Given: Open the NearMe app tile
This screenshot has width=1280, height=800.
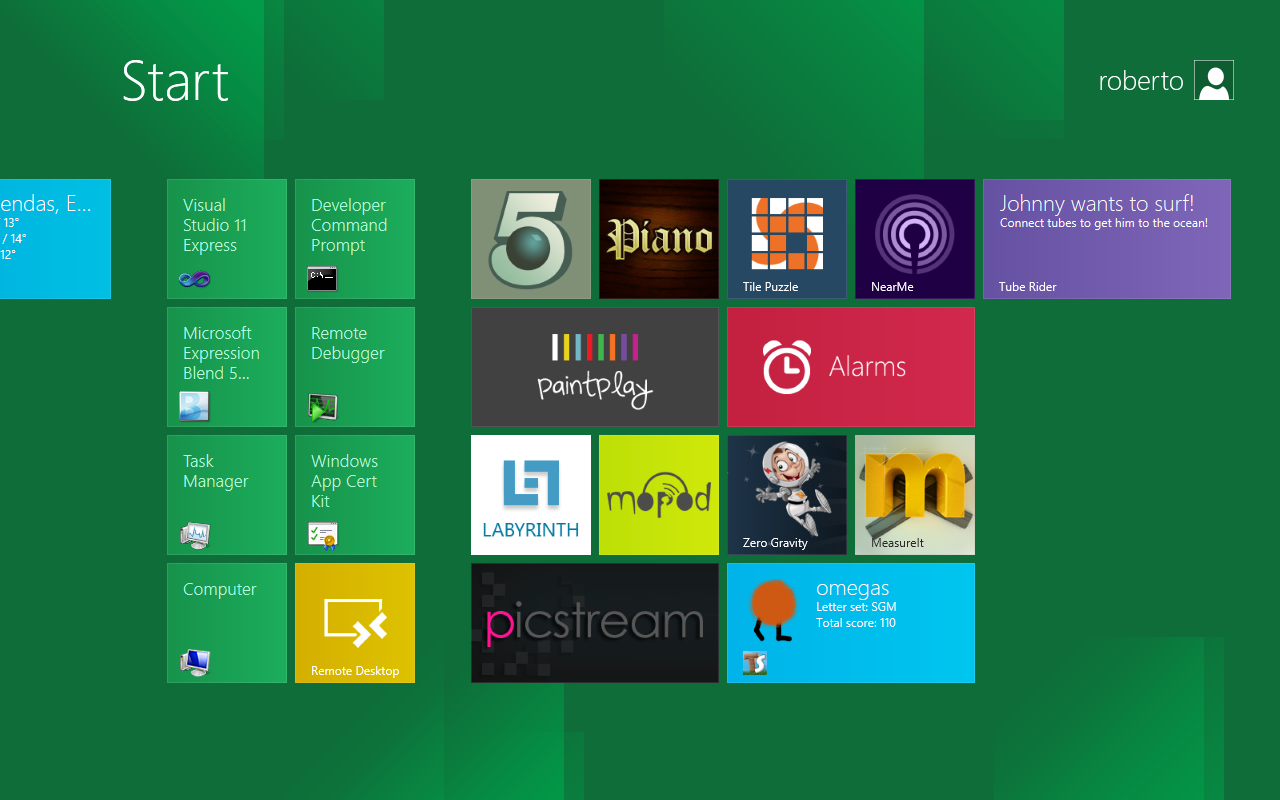Looking at the screenshot, I should tap(915, 239).
